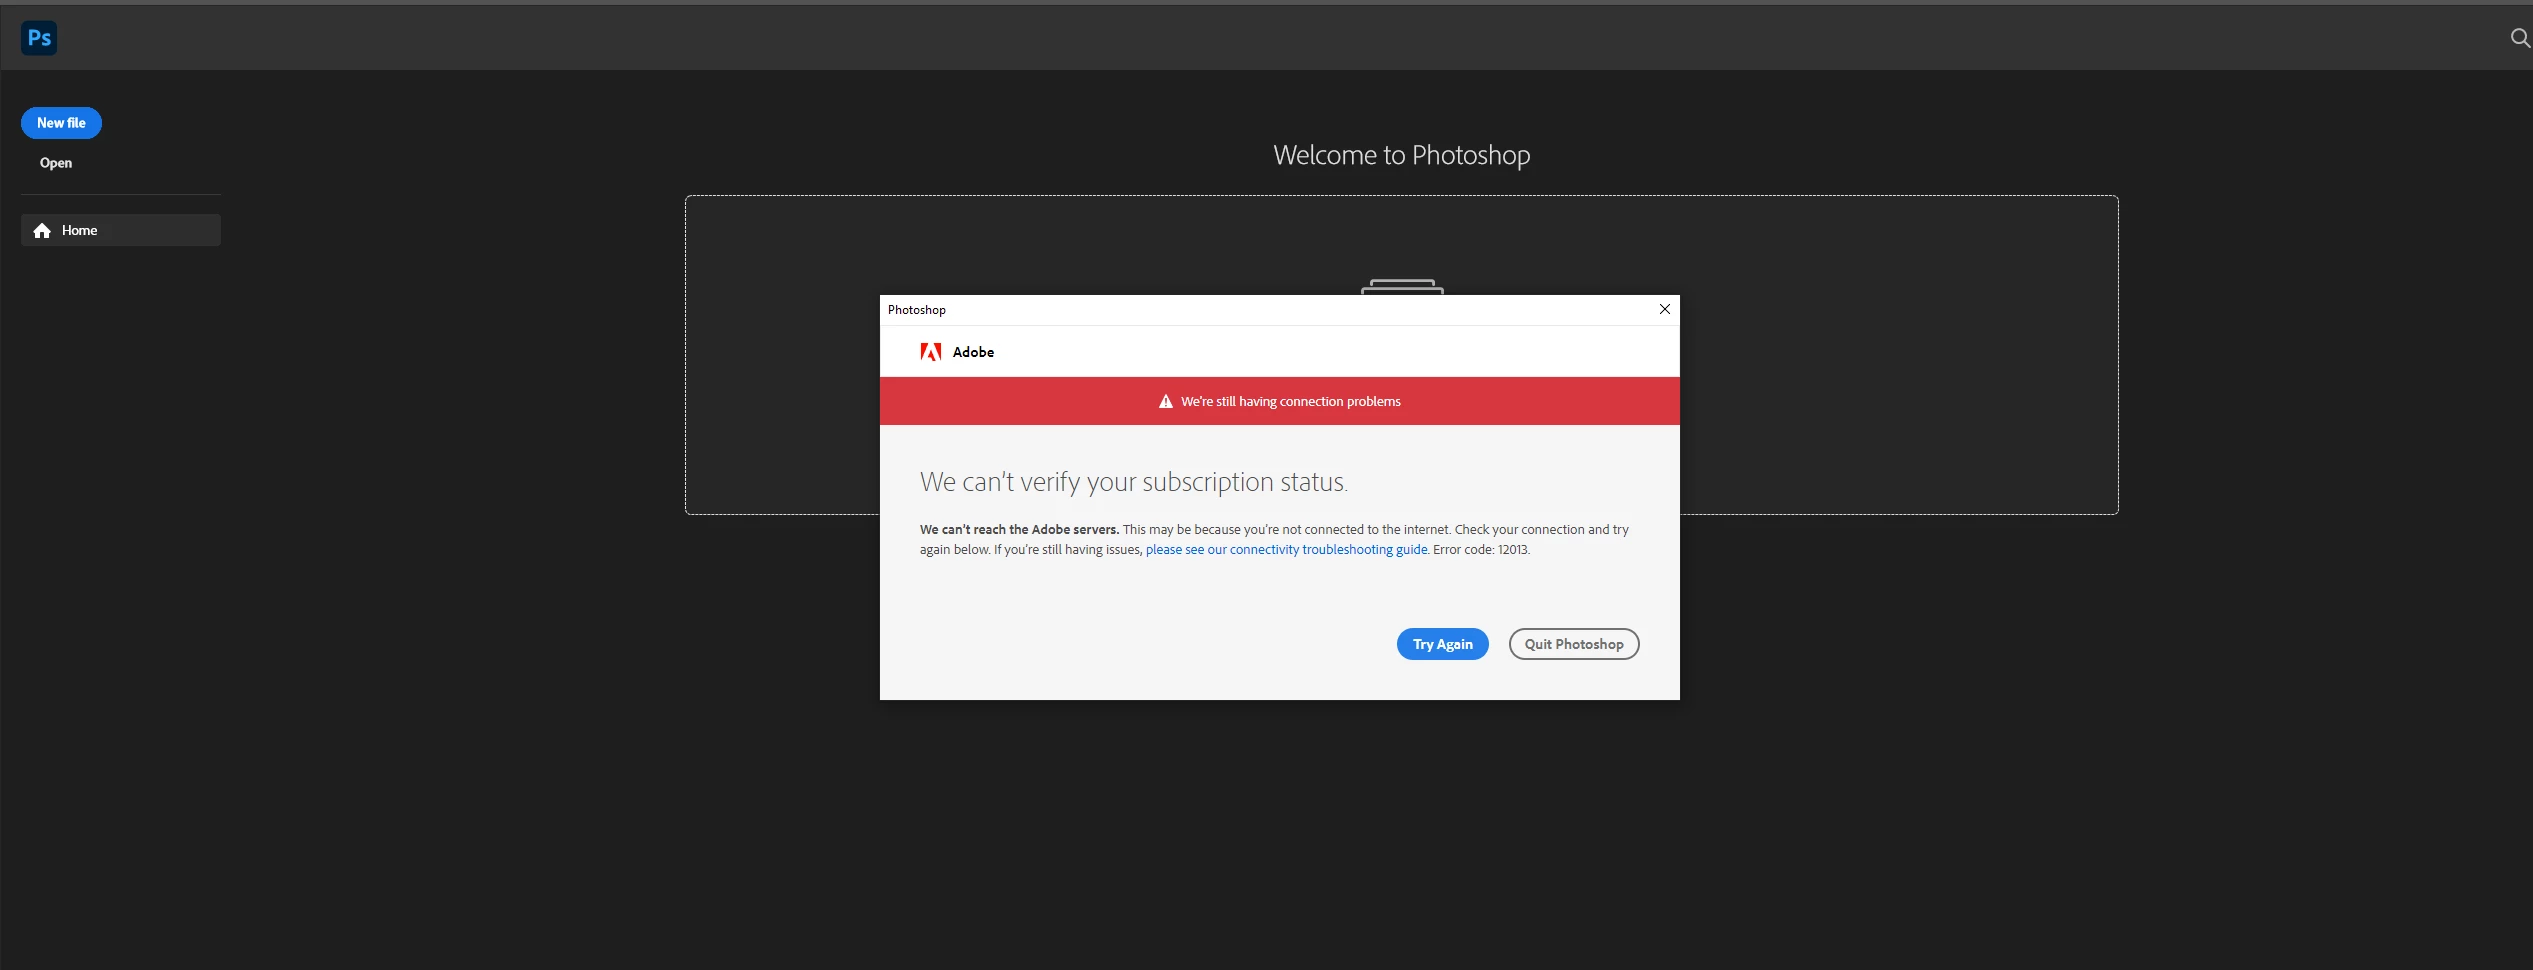Click the Adobe logo in dialog
The image size is (2533, 970).
[x=931, y=352]
